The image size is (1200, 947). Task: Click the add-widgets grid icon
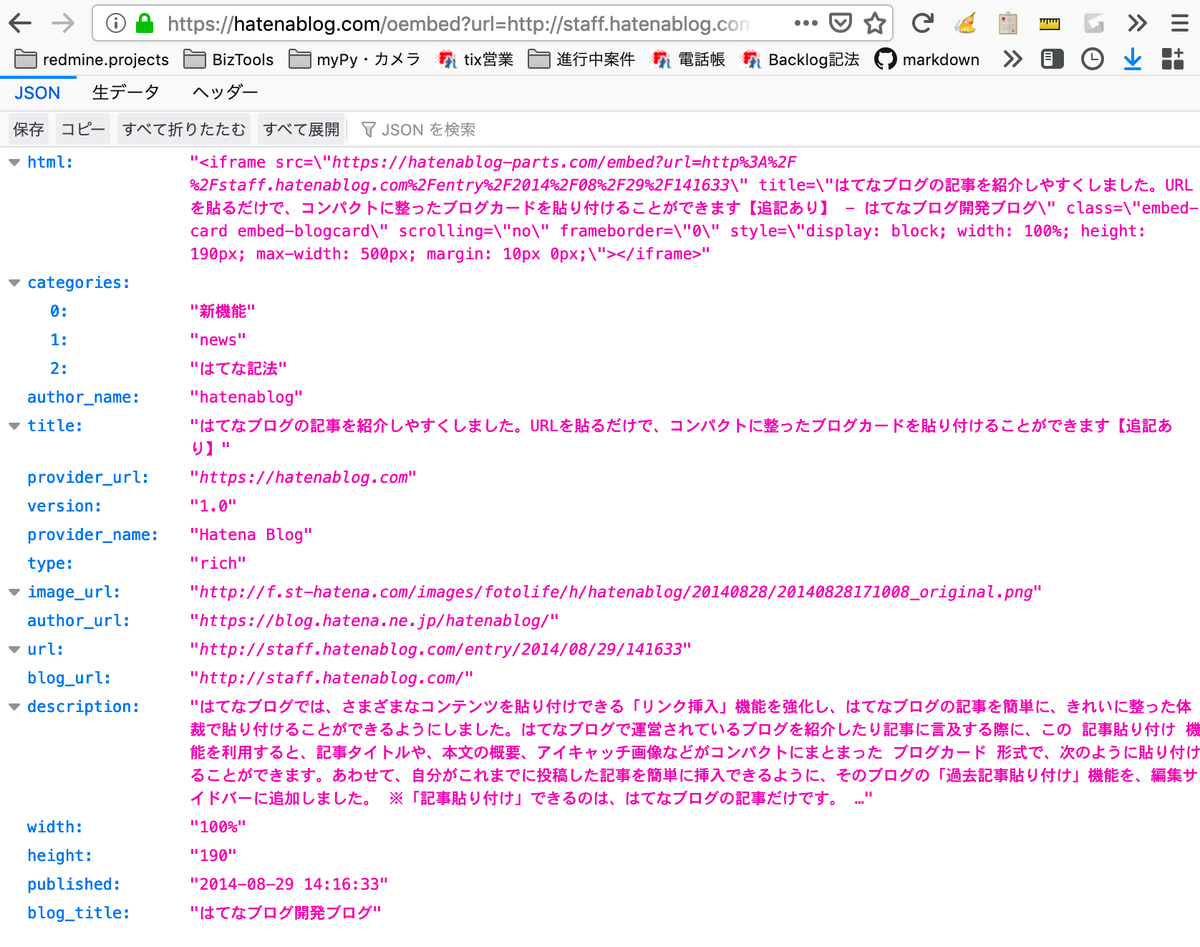pyautogui.click(x=1172, y=59)
